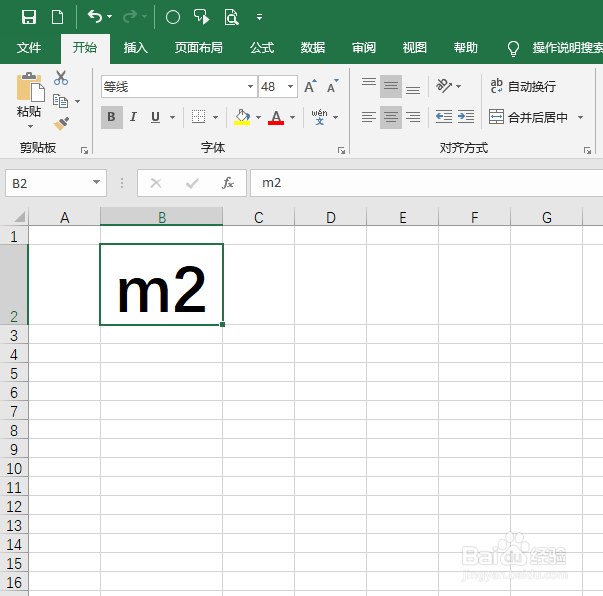This screenshot has height=596, width=603.
Task: Toggle Italic formatting
Action: 133,117
